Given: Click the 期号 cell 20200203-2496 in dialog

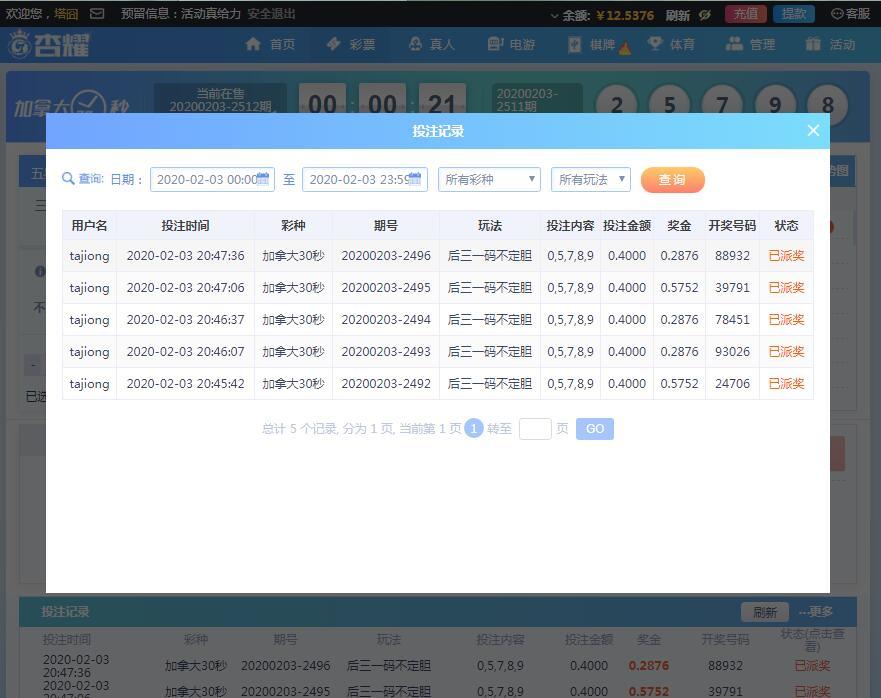Looking at the screenshot, I should [386, 256].
